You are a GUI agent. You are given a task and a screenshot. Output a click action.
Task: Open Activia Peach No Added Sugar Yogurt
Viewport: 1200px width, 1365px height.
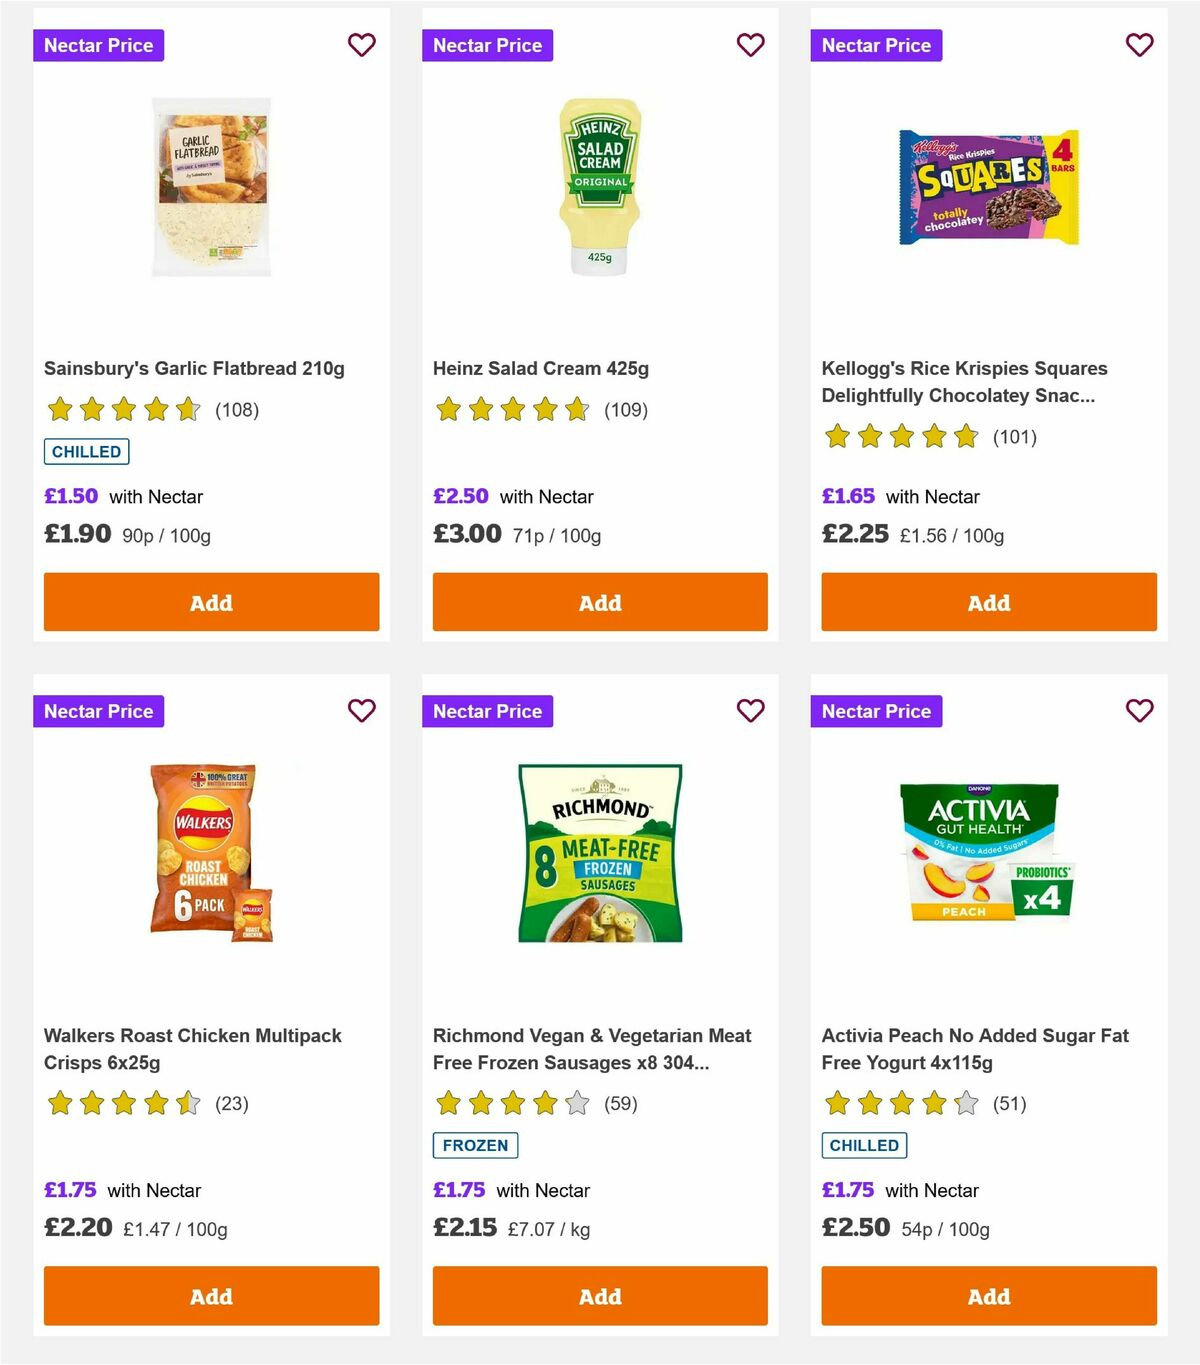[x=974, y=1049]
